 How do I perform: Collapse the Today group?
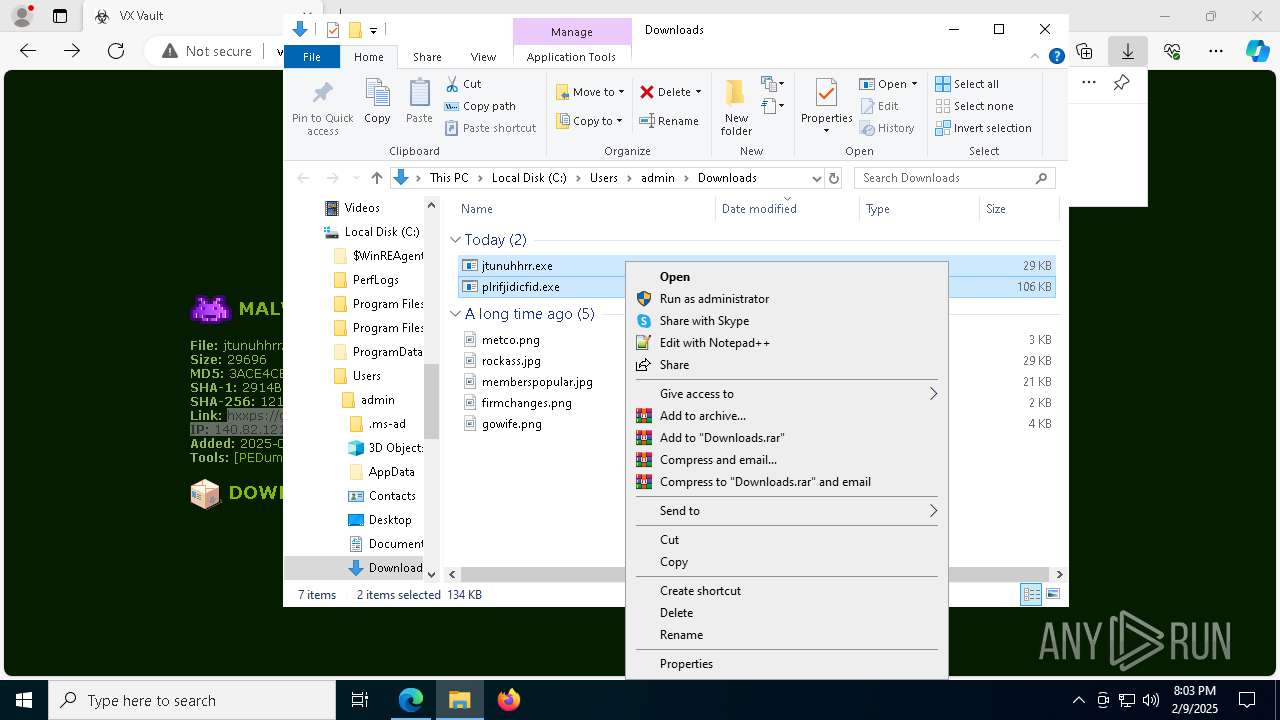tap(455, 240)
